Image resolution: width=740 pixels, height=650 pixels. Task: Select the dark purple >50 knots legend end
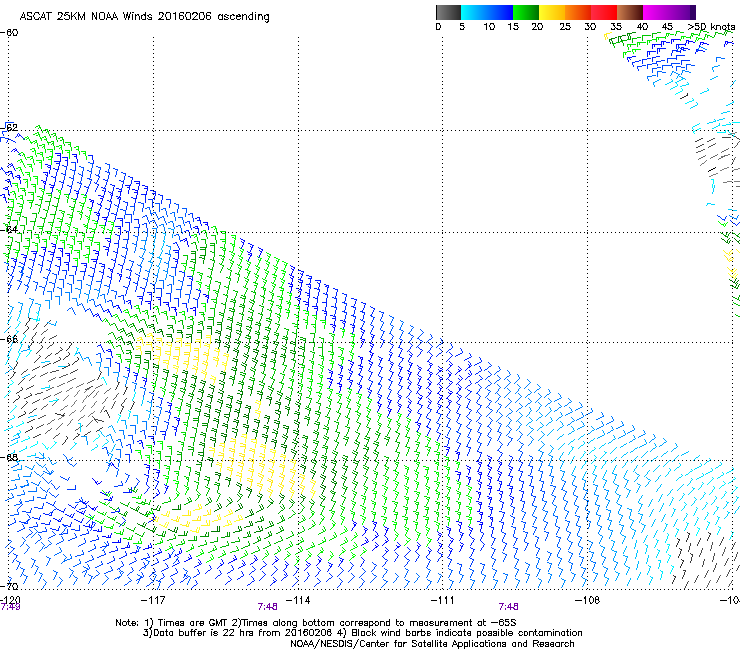(692, 12)
